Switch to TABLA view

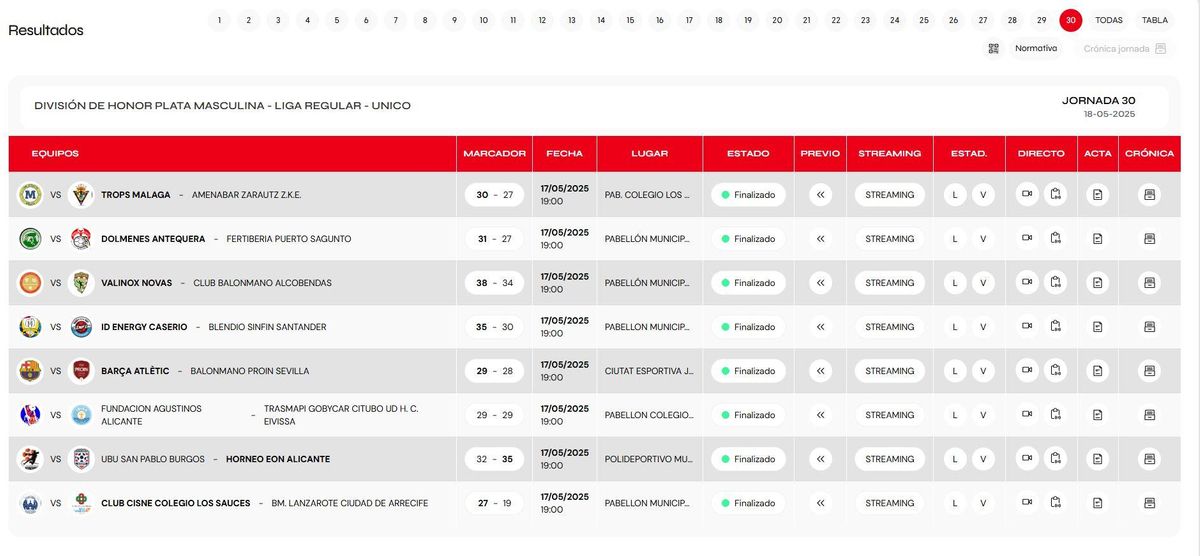click(x=1155, y=20)
